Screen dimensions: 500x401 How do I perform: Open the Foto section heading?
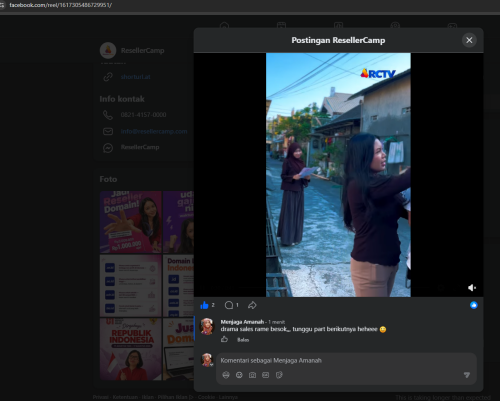(x=108, y=179)
